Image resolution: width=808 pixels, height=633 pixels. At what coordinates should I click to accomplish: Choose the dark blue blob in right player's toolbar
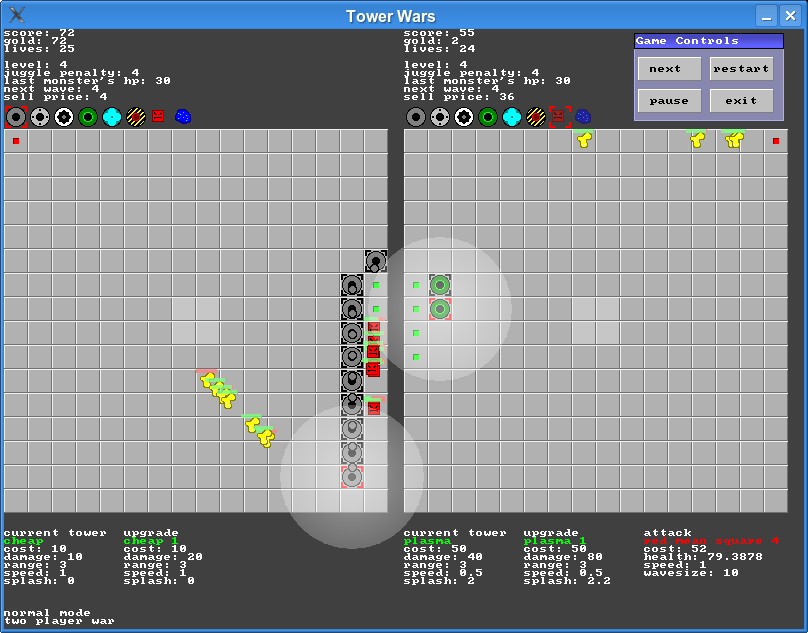click(x=583, y=117)
